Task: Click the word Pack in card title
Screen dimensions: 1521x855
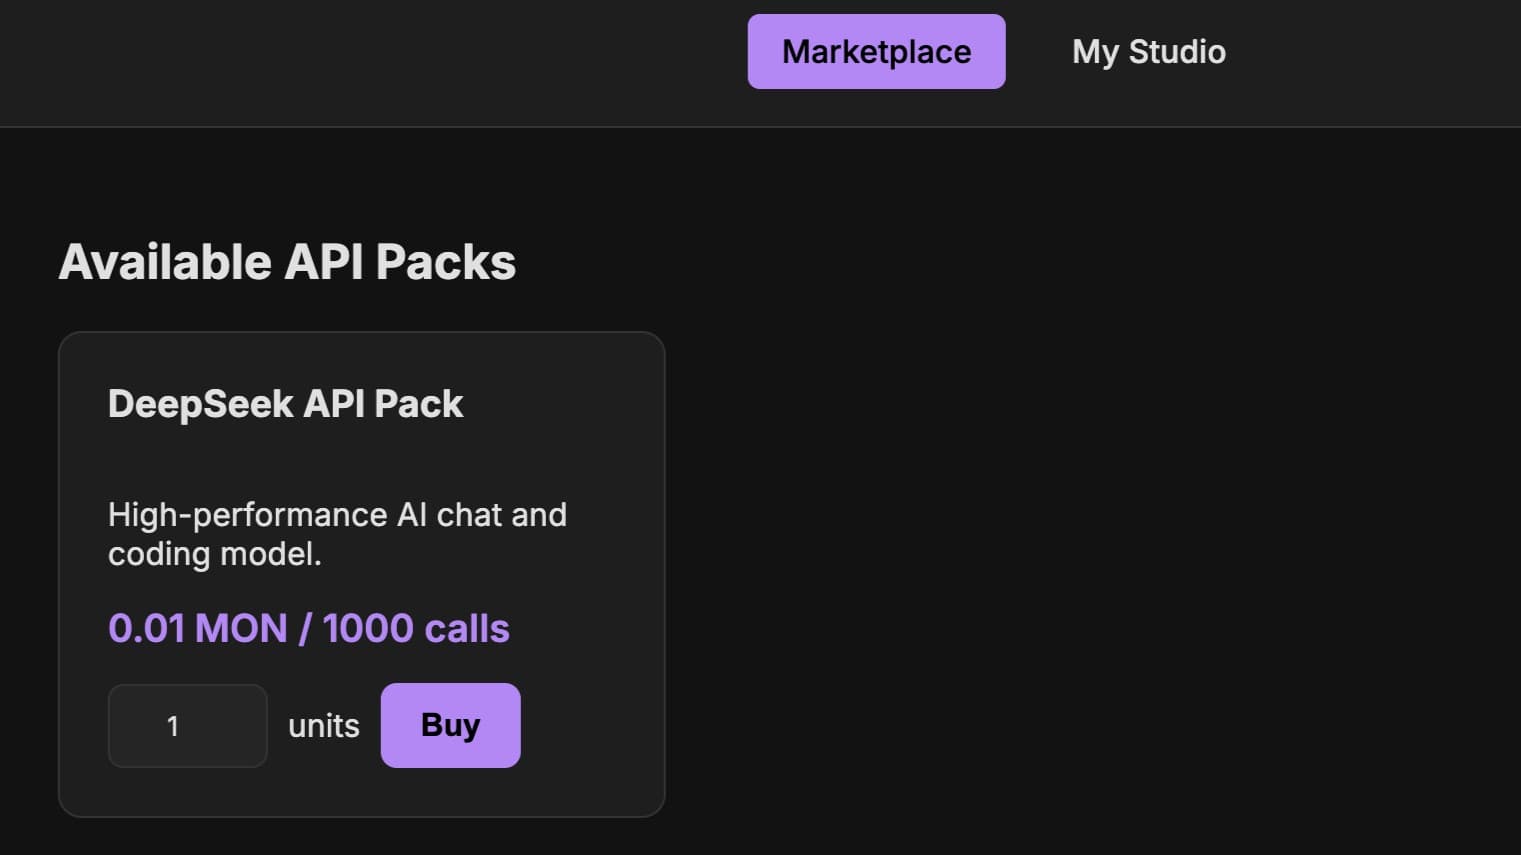Action: pos(418,404)
